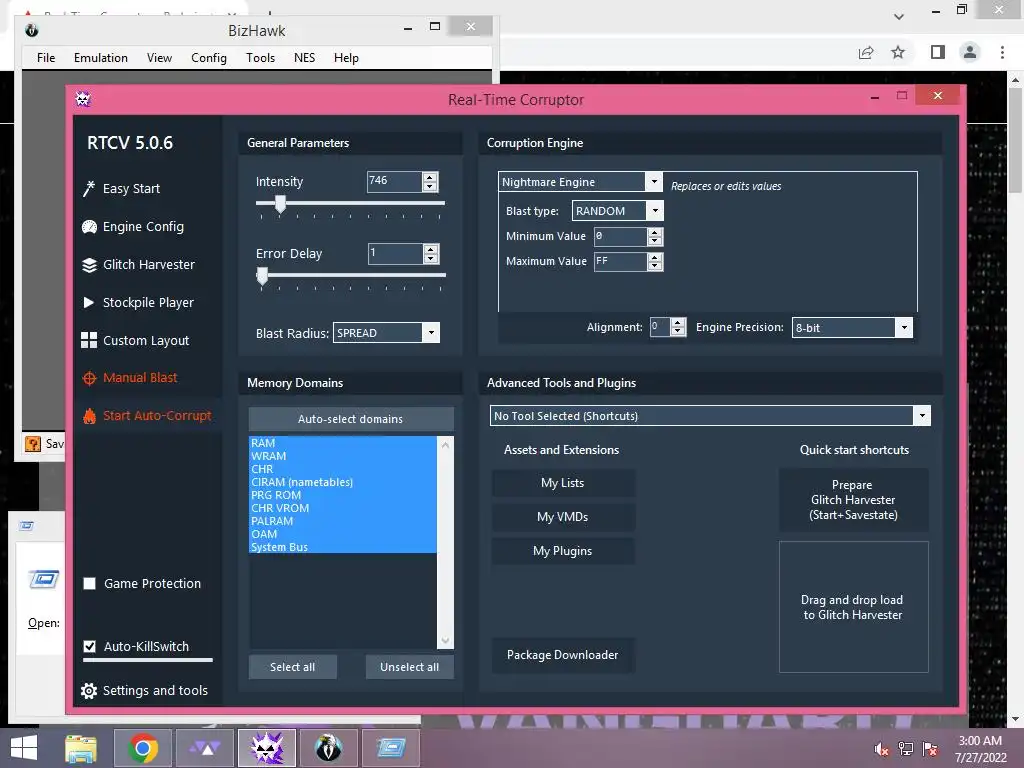This screenshot has height=768, width=1024.
Task: Click BizHawk logo icon in title bar
Action: [x=31, y=30]
